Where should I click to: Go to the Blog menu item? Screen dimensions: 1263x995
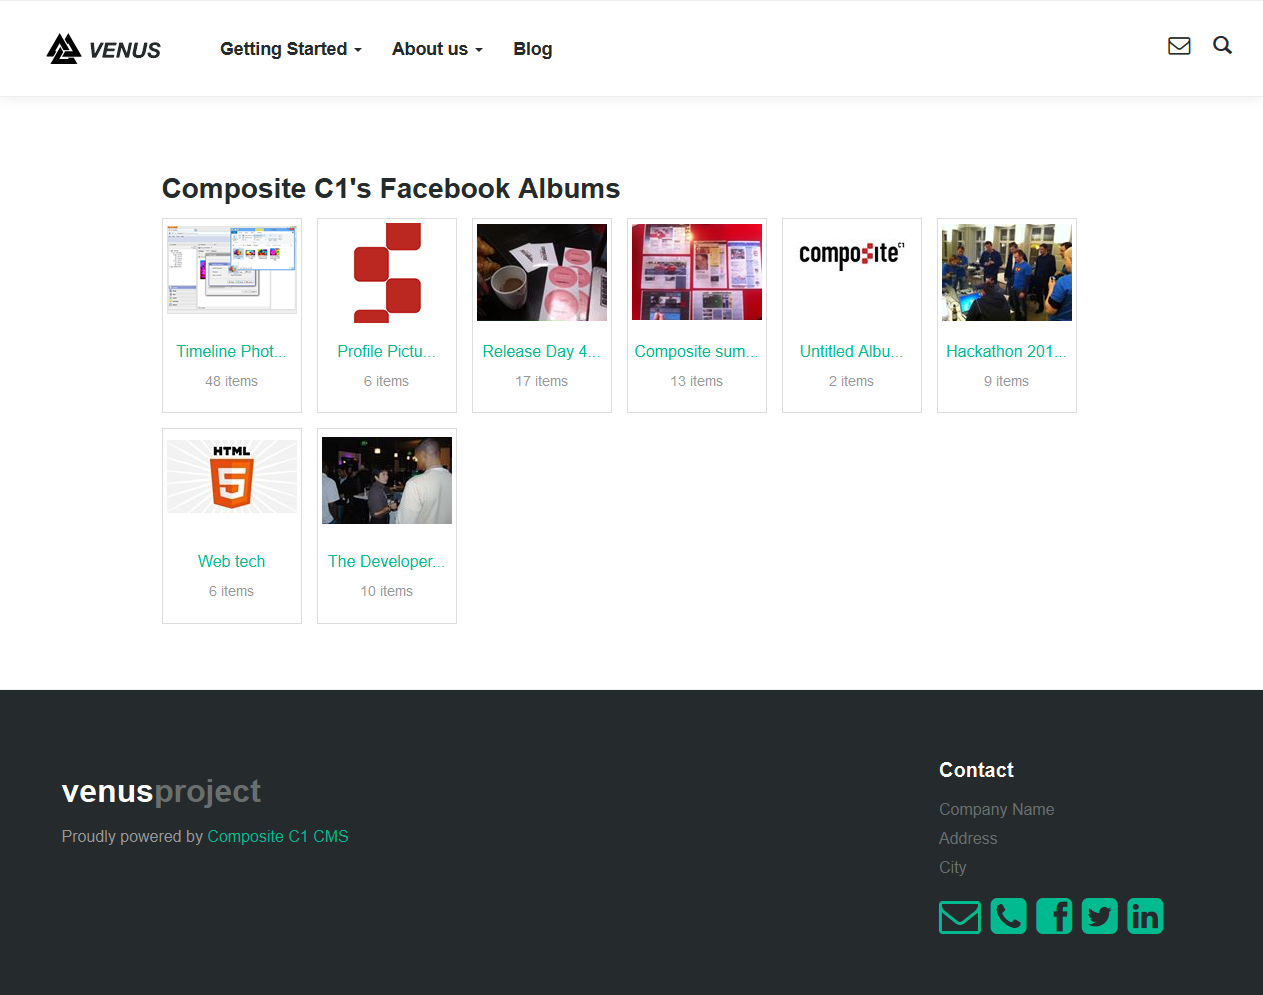point(532,49)
